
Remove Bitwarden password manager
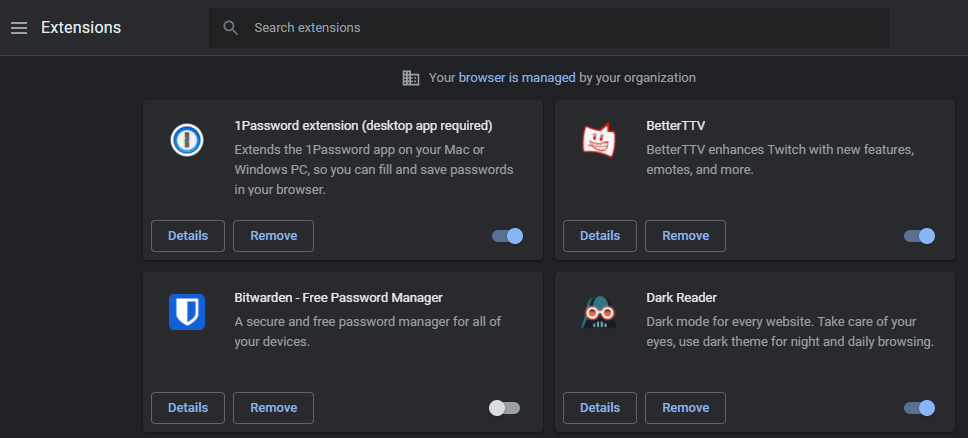(x=273, y=408)
